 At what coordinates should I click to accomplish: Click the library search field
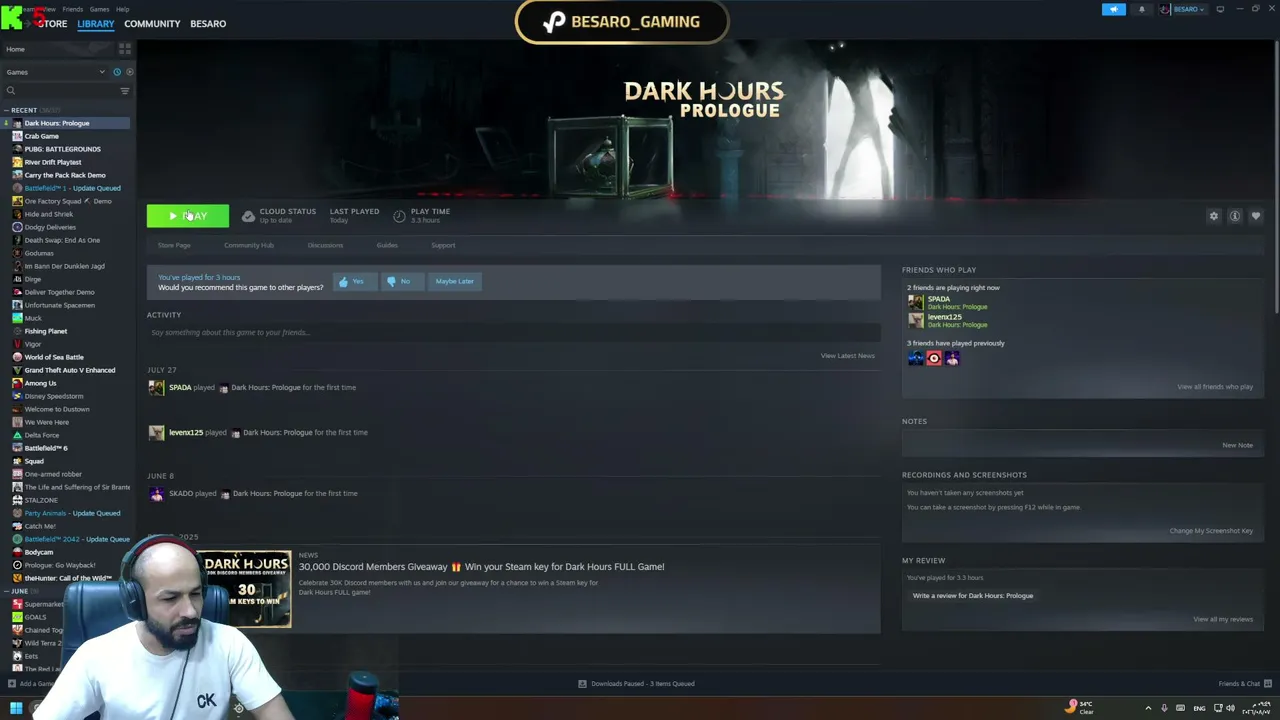(60, 91)
